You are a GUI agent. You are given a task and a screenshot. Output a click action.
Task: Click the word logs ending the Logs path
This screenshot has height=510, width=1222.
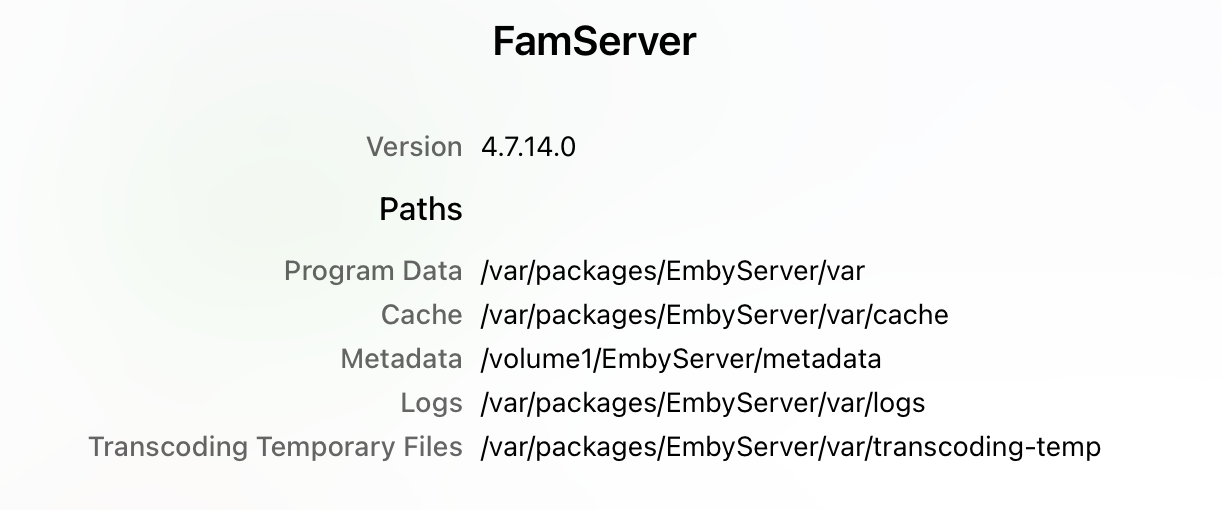click(899, 403)
